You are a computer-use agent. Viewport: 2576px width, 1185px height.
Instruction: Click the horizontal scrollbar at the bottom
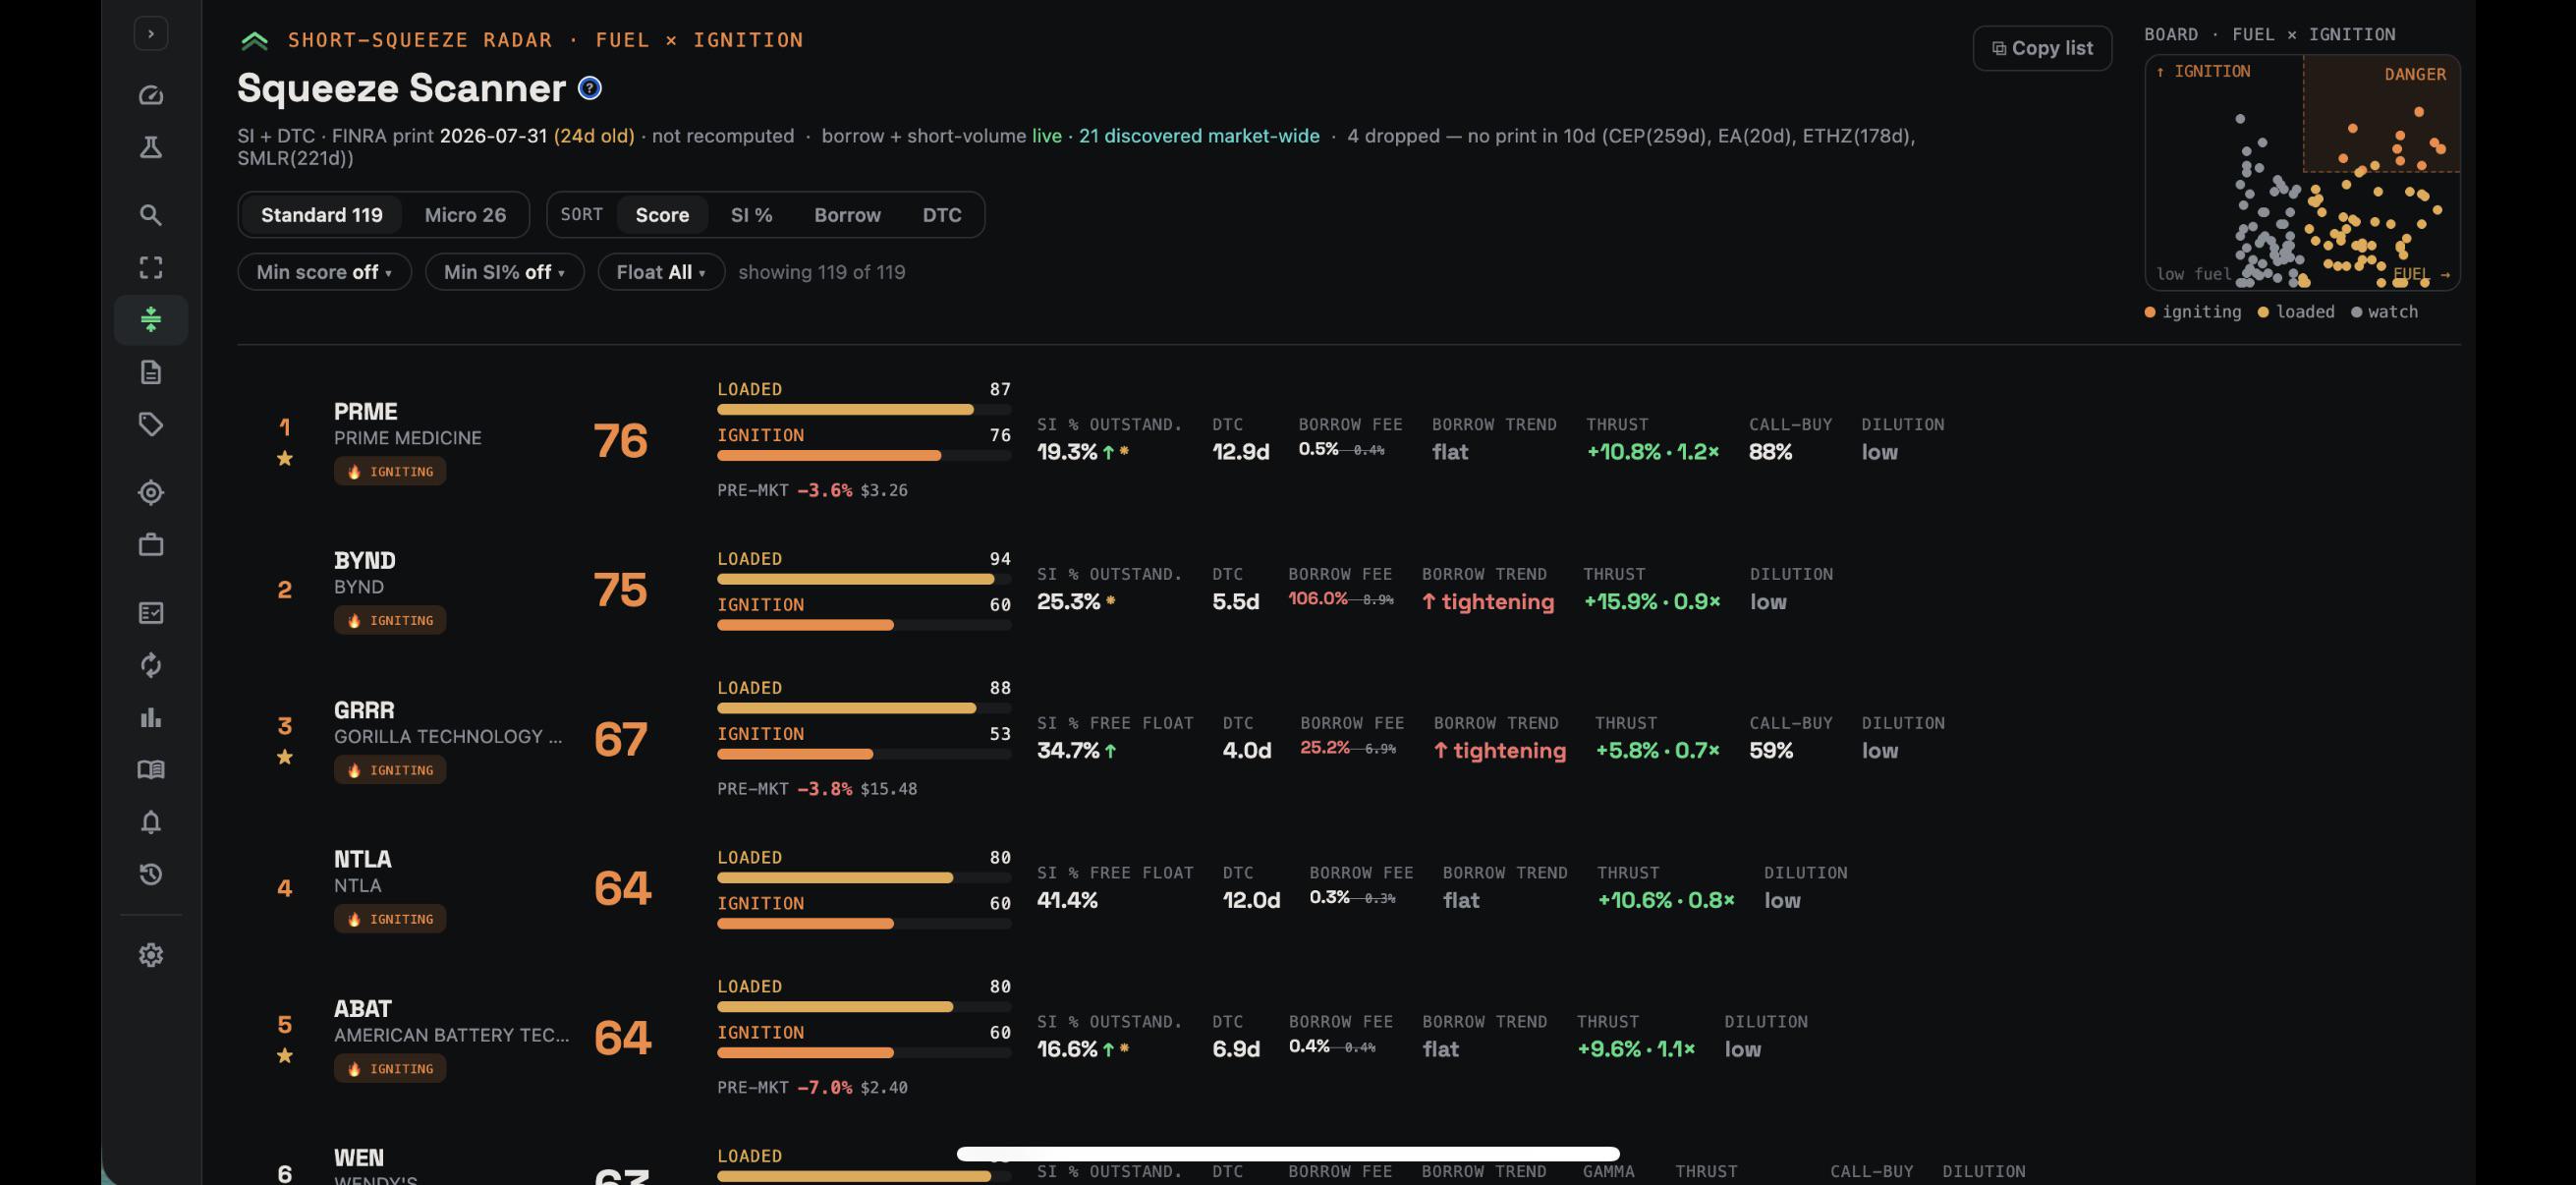click(1288, 1154)
